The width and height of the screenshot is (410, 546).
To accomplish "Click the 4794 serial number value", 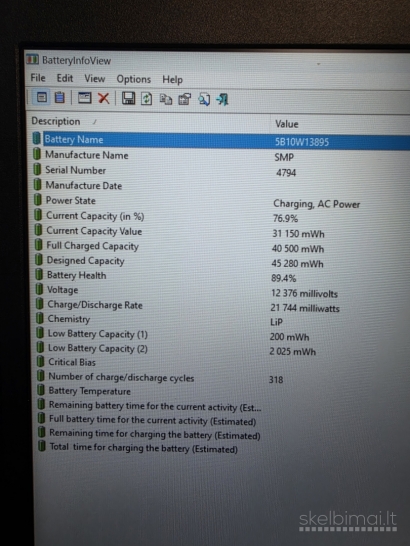I will pos(286,173).
